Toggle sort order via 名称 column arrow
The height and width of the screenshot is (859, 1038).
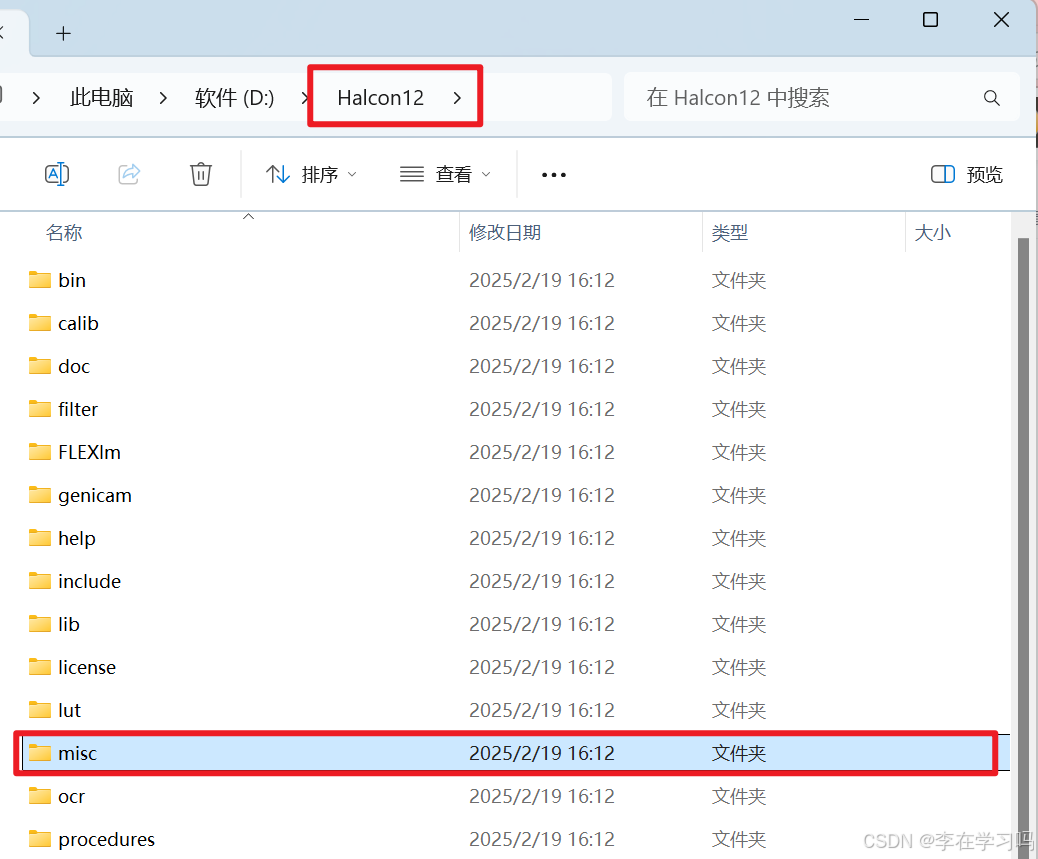[248, 215]
